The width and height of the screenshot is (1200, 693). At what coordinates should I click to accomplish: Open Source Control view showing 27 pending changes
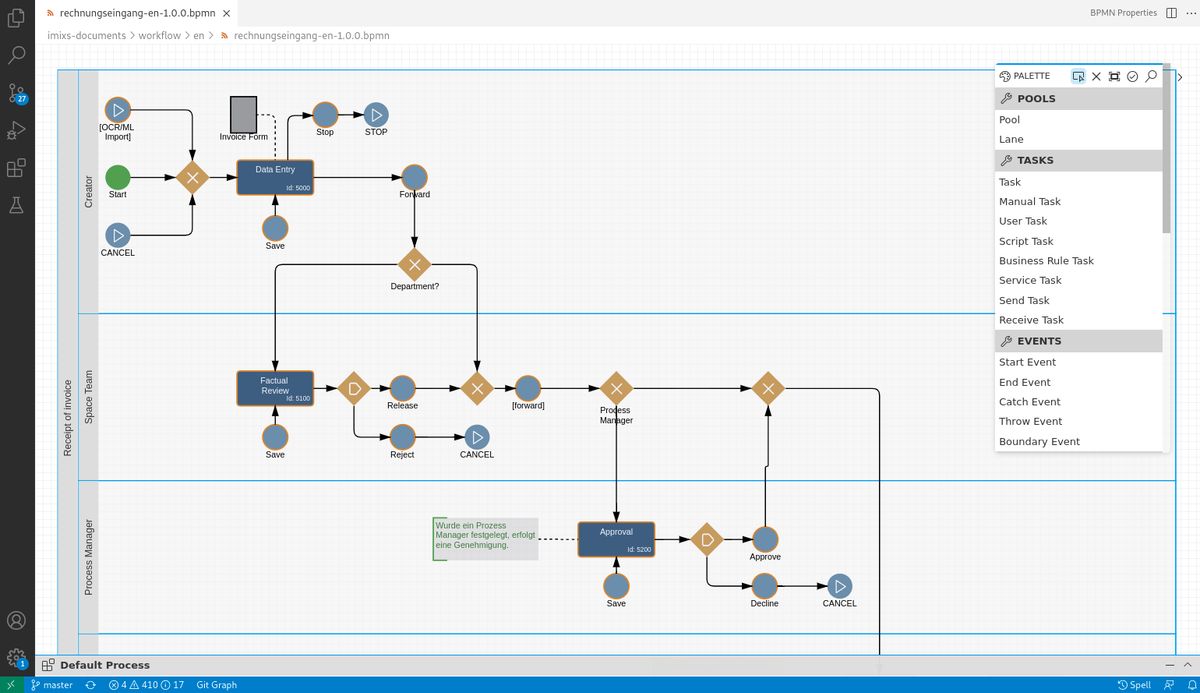(14, 96)
